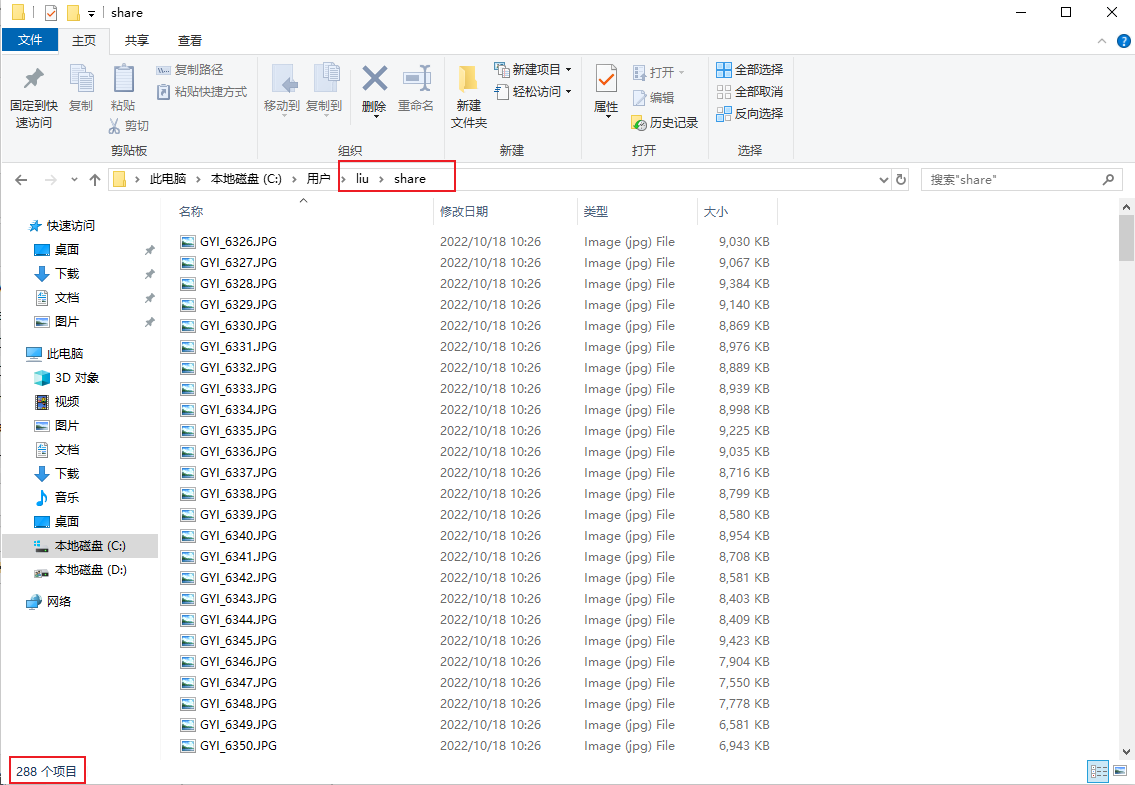Click the search magnifier icon
Screen dimensions: 1135x785
(1108, 180)
